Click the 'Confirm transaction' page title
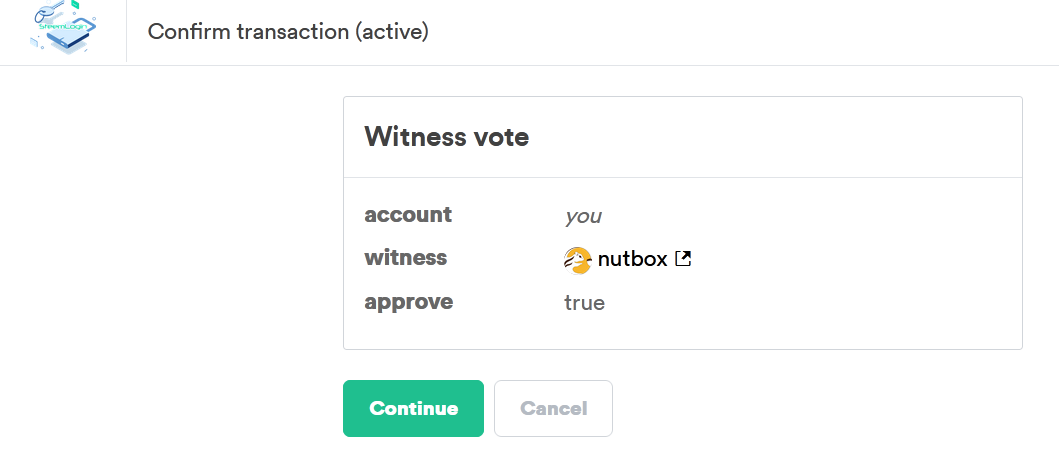 (288, 32)
